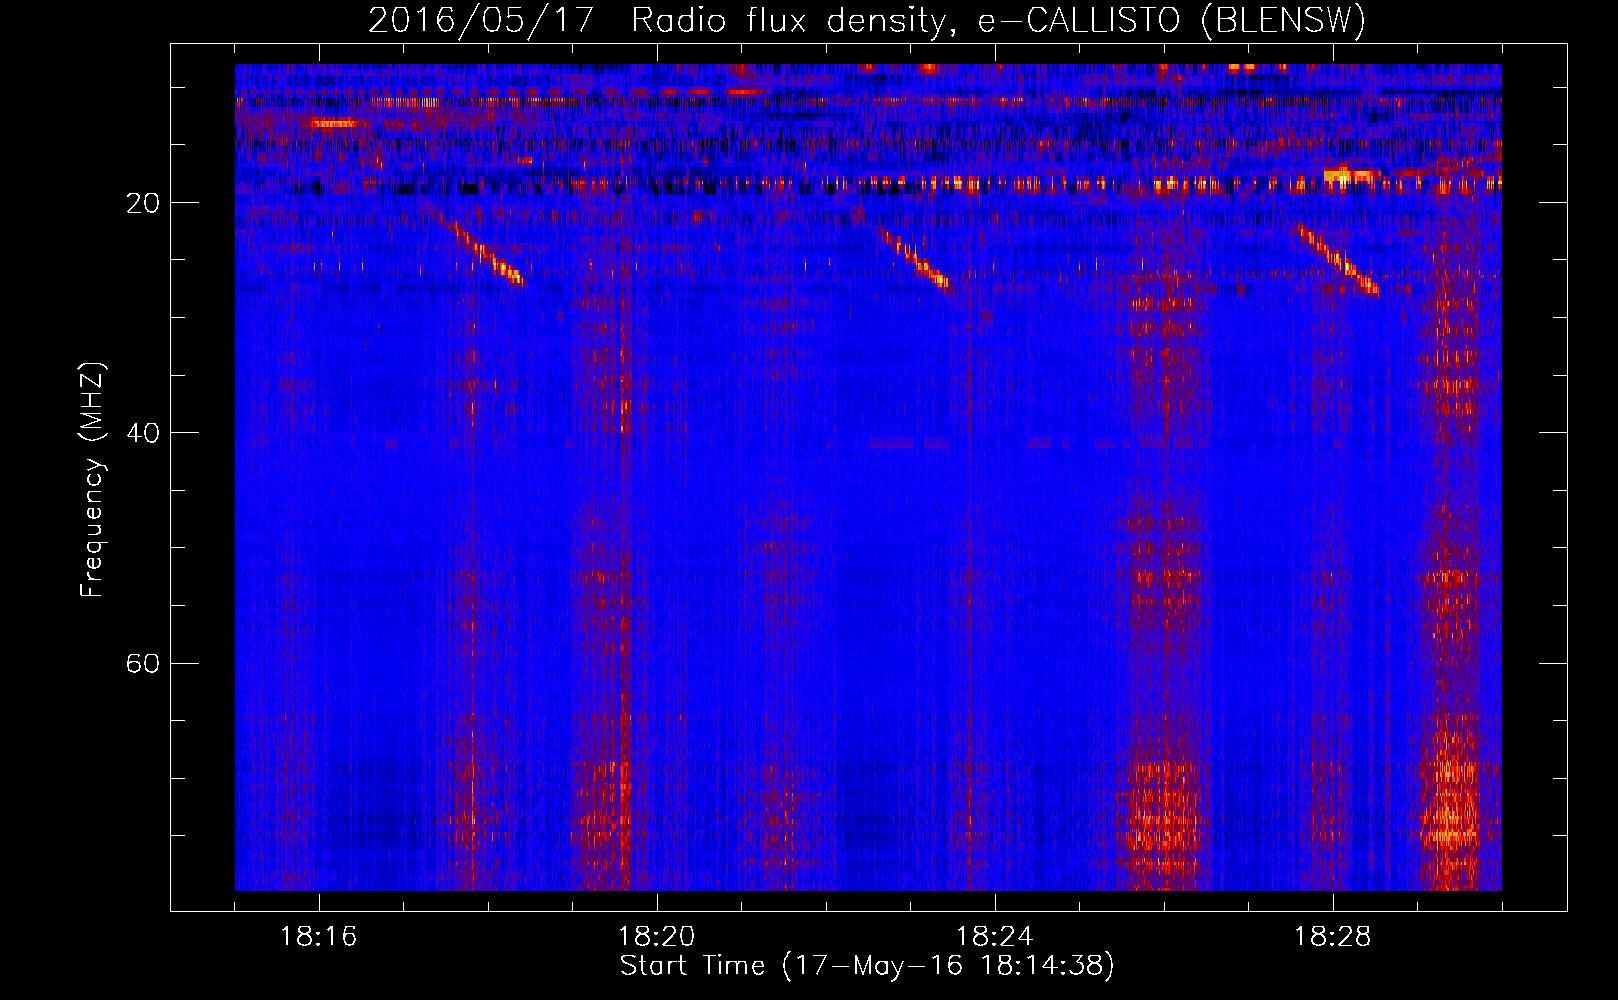Click the 18:20 time tick label

657,937
